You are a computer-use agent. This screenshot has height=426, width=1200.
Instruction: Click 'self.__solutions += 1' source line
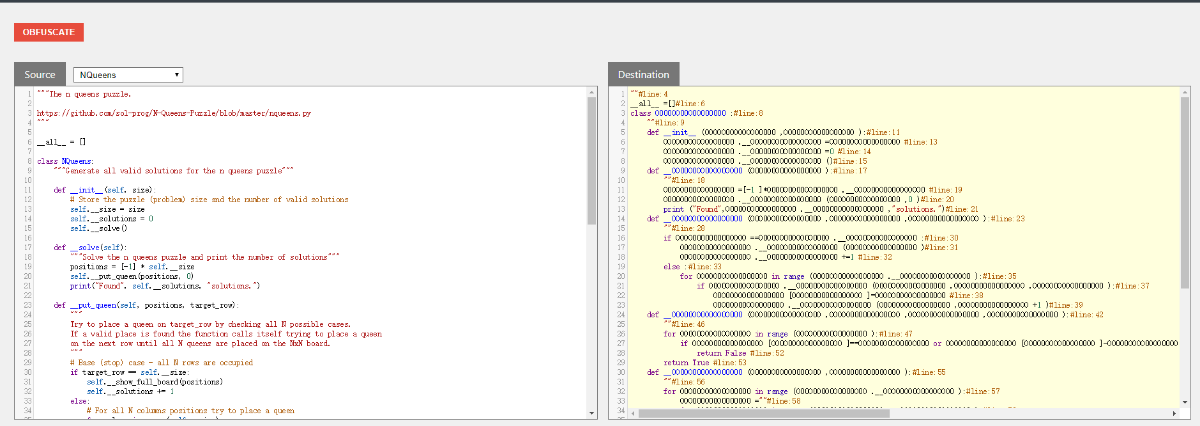(x=129, y=390)
